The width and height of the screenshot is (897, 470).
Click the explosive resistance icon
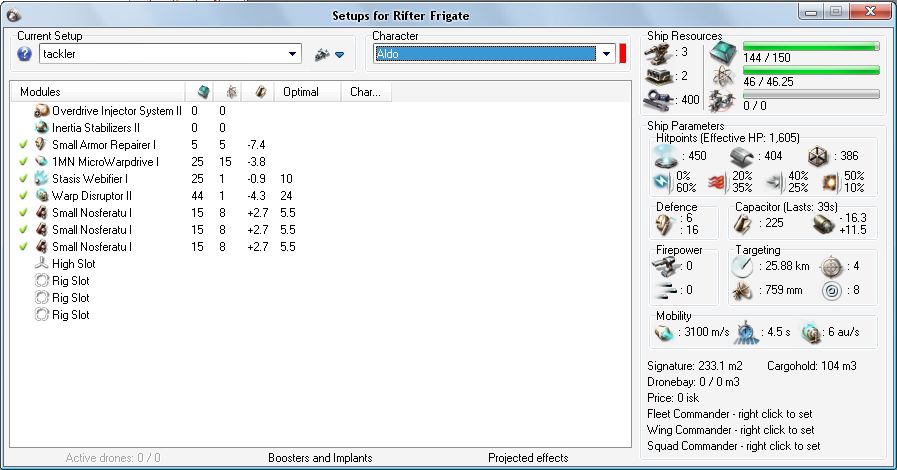click(x=829, y=182)
